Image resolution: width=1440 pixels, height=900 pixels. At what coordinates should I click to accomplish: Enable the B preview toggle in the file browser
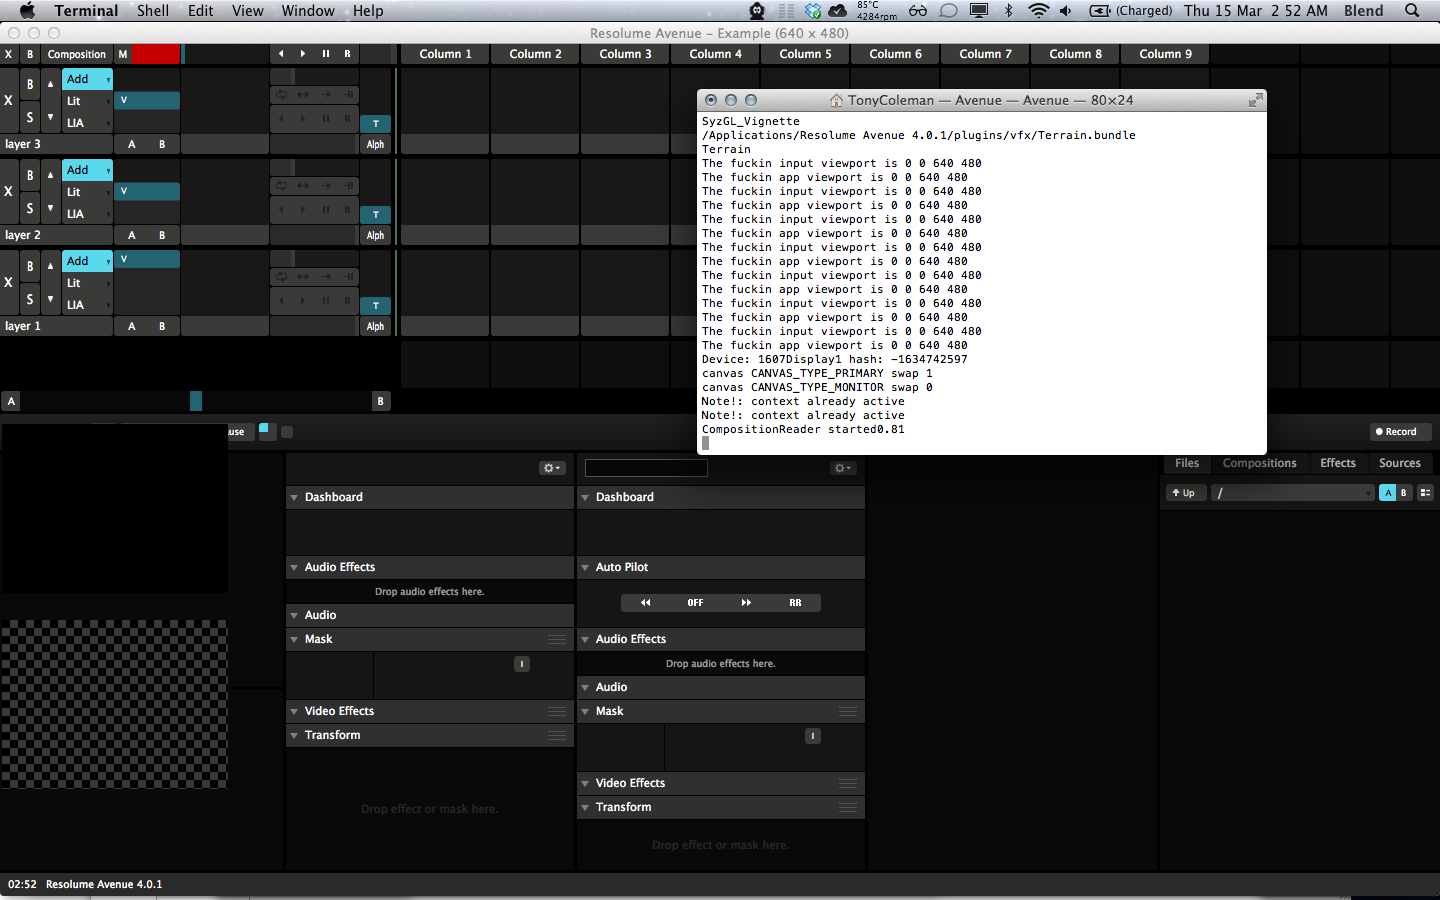point(1403,492)
